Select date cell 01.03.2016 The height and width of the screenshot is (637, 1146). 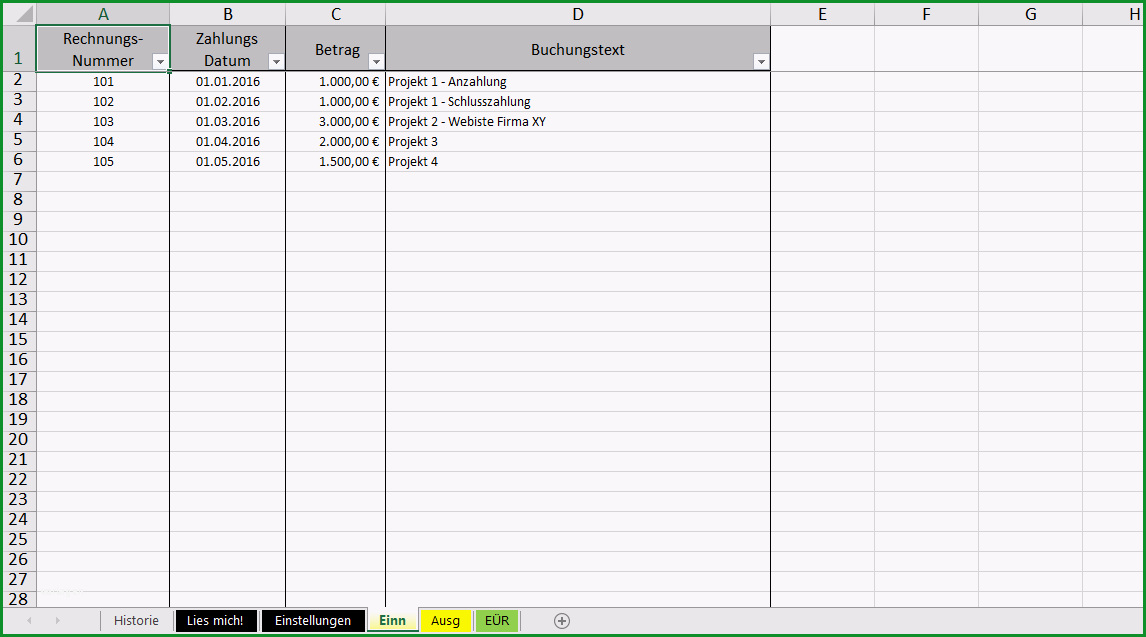(x=227, y=121)
